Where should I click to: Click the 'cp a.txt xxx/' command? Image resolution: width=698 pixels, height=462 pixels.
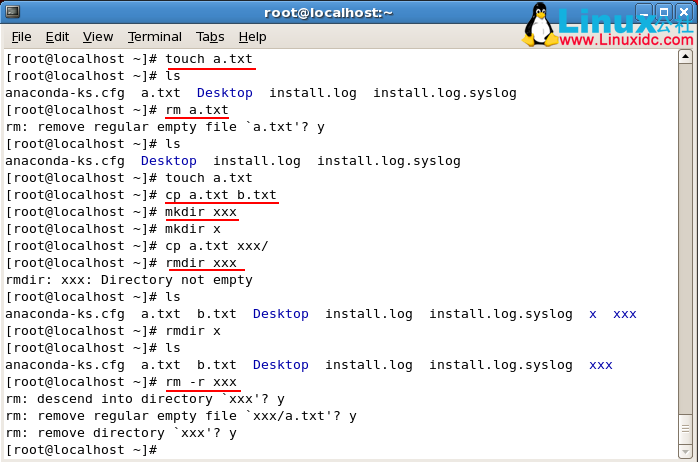pos(217,246)
